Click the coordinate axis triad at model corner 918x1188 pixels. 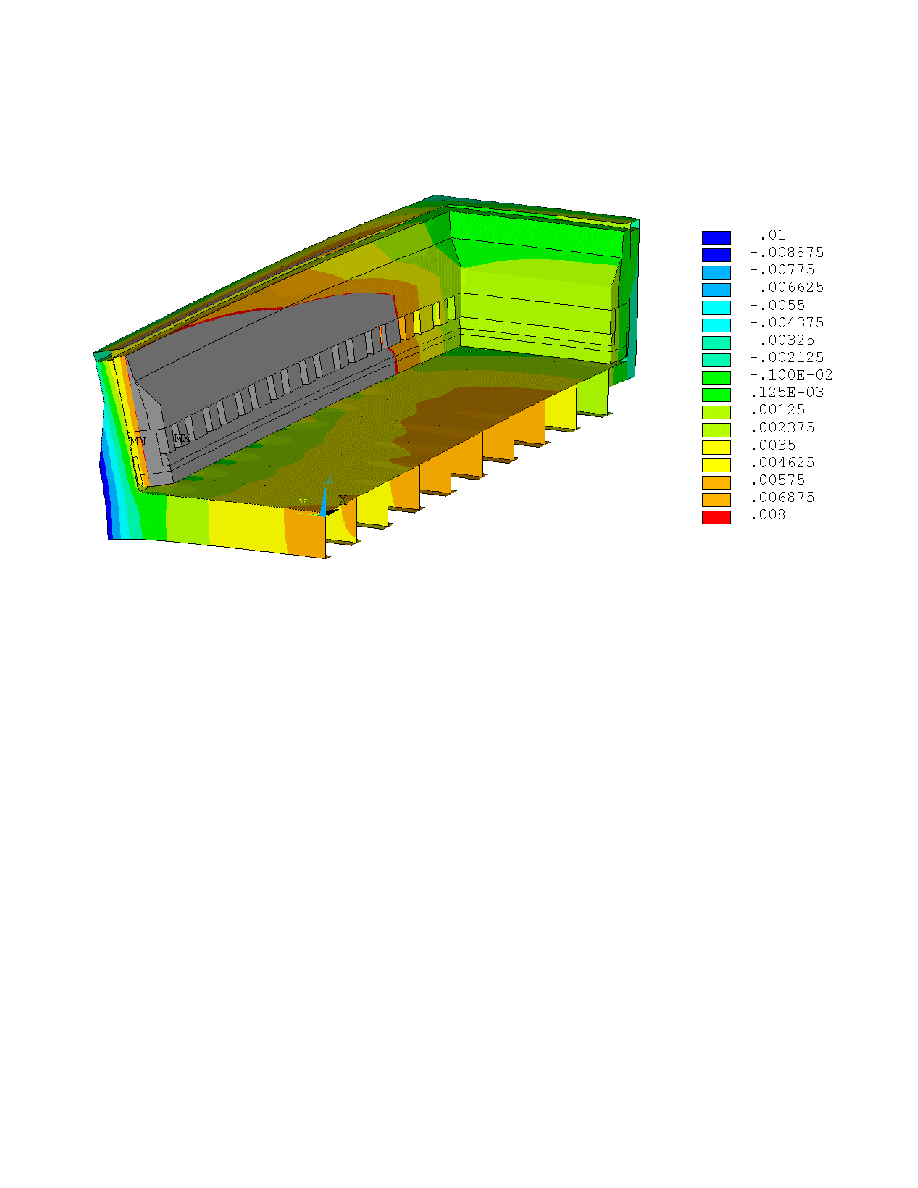pos(323,497)
